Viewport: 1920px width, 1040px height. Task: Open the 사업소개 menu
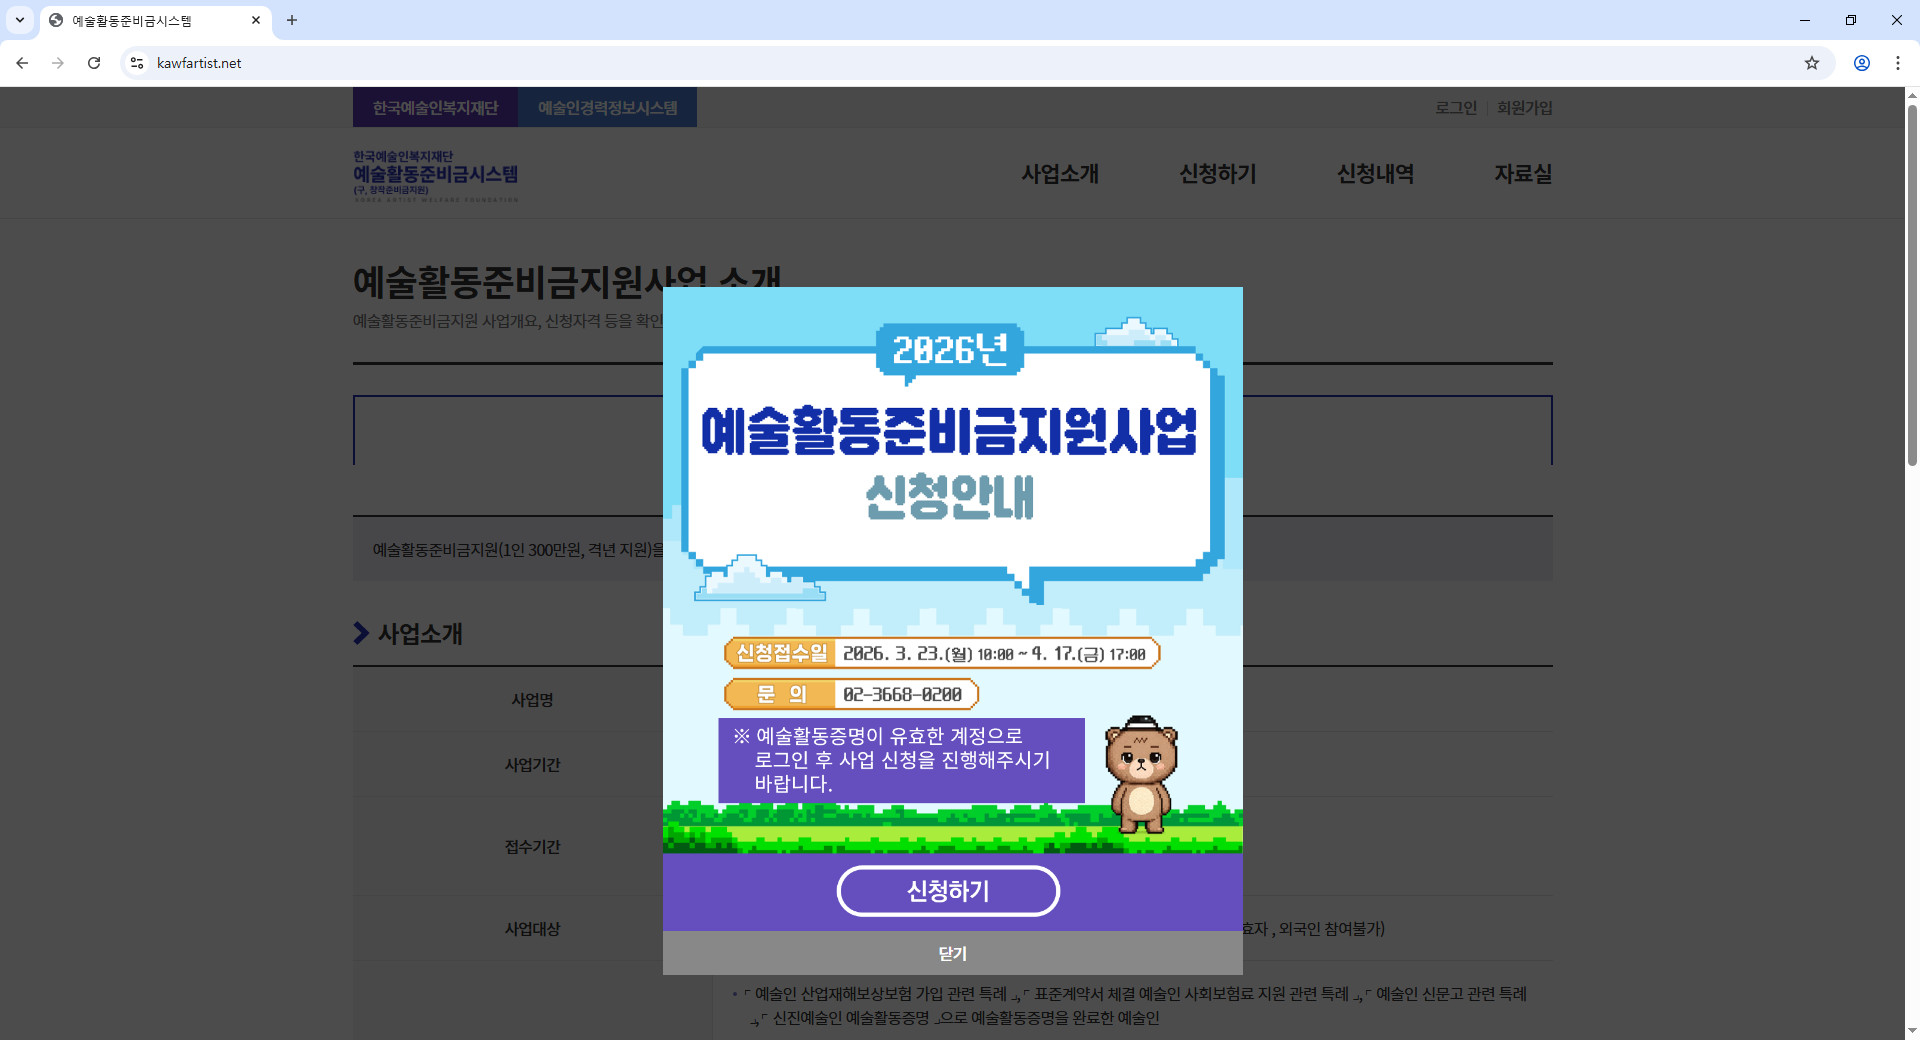pyautogui.click(x=1060, y=174)
